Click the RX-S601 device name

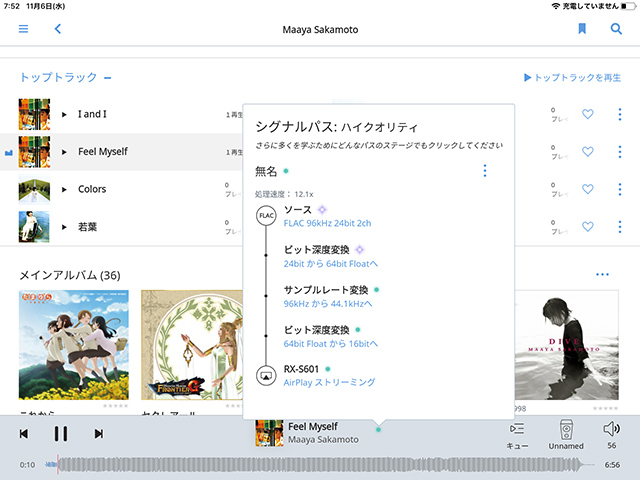point(301,369)
